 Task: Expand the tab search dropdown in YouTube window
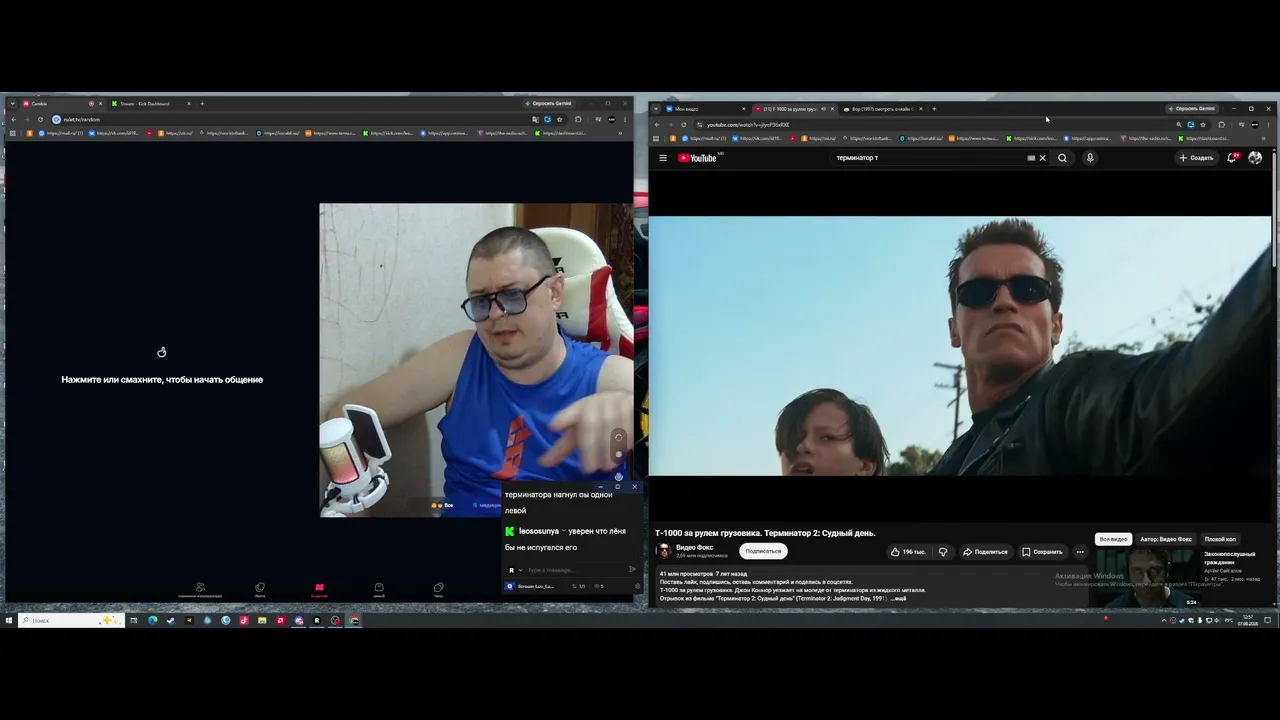click(656, 109)
